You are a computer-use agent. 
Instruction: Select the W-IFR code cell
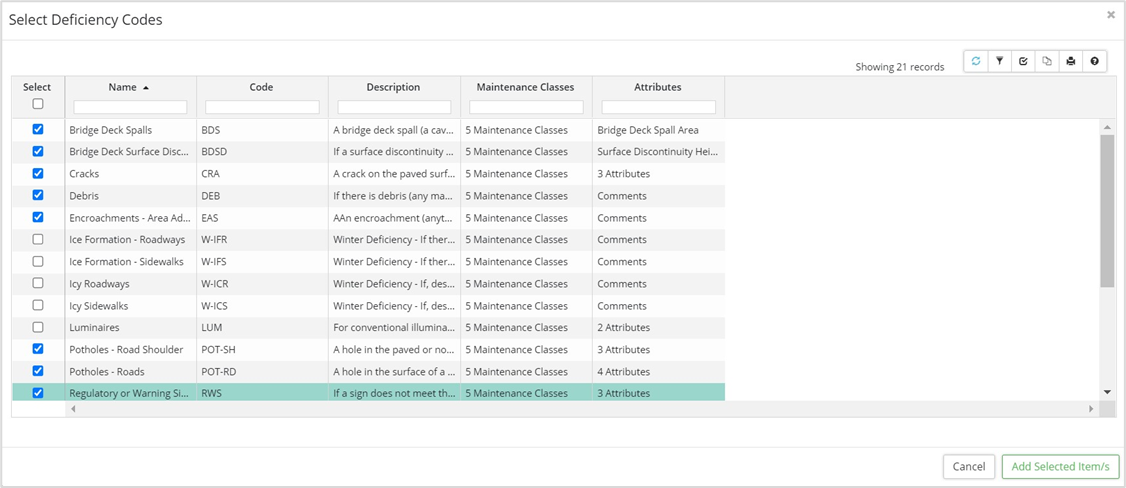pyautogui.click(x=263, y=240)
